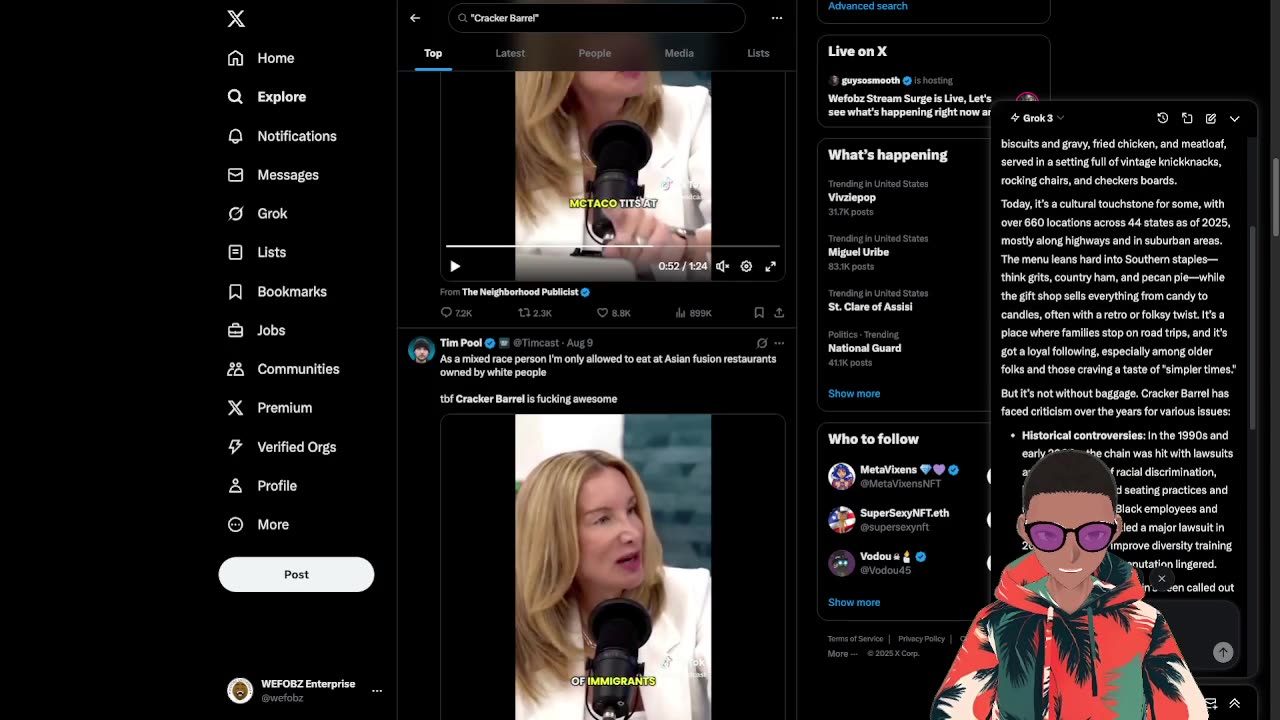Screen dimensions: 1280x720
Task: Open Lists in the left sidebar
Action: (257, 252)
